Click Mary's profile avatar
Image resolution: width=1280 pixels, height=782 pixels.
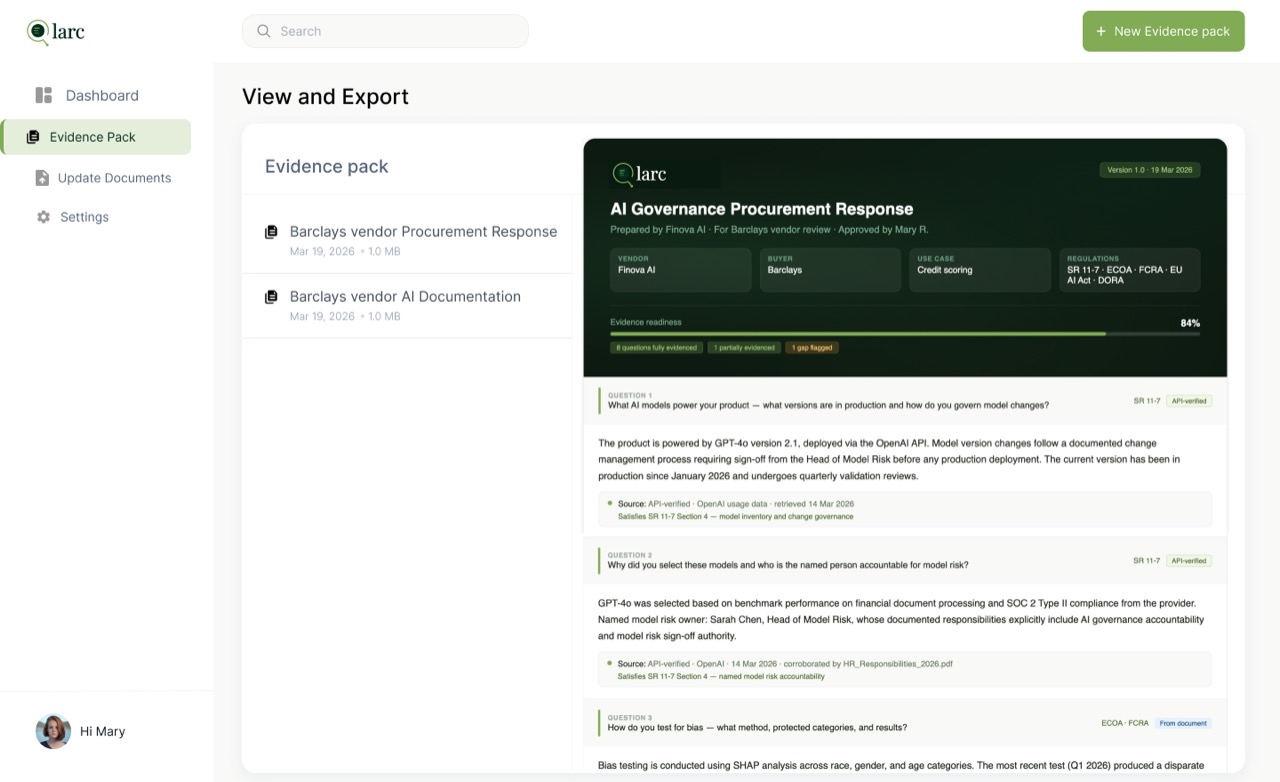coord(53,731)
